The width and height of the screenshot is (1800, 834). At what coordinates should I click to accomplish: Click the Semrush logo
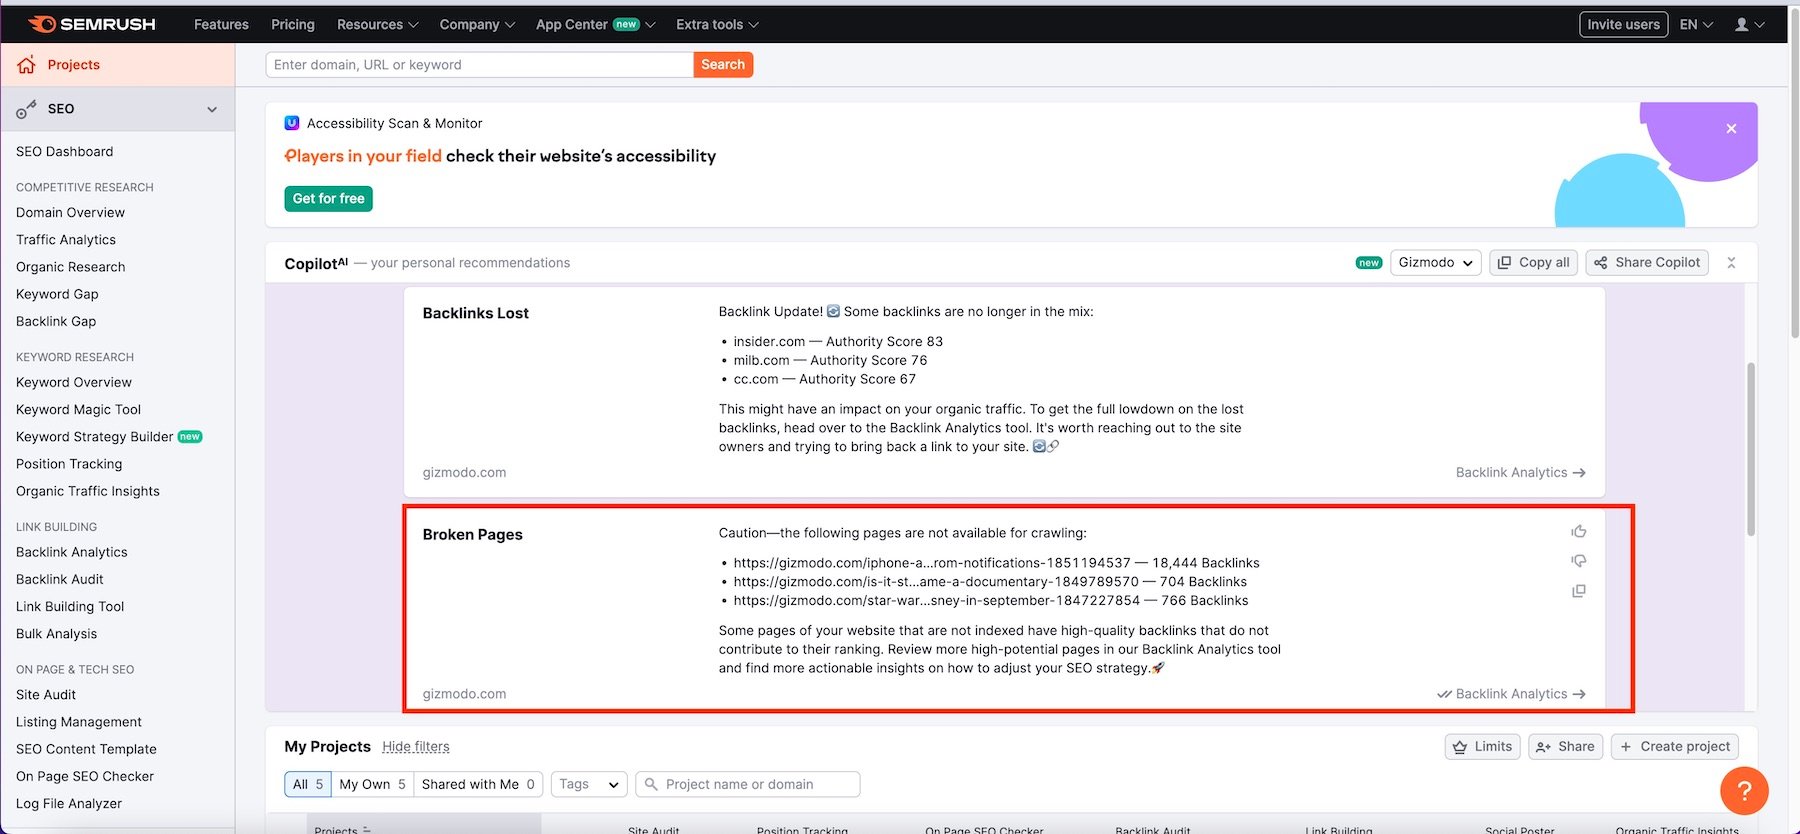point(92,24)
